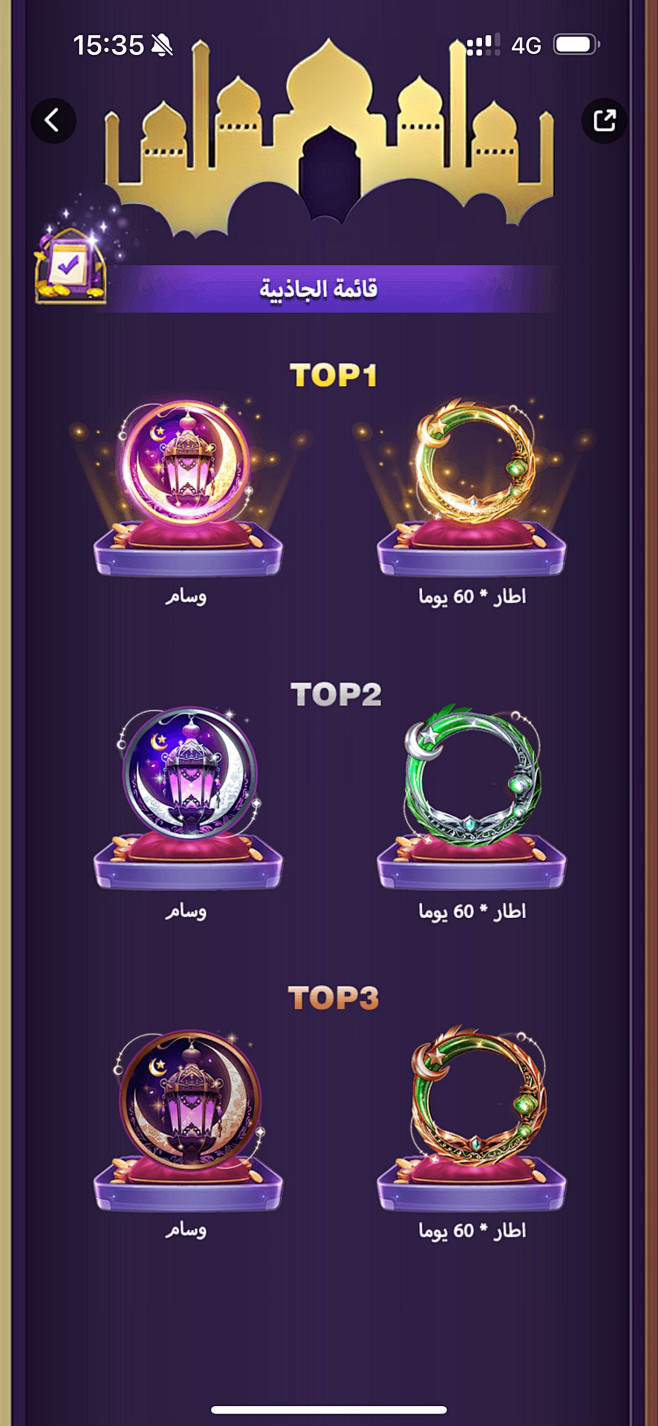Tap وسام label under TOP2 medal
This screenshot has height=1426, width=658.
186,912
